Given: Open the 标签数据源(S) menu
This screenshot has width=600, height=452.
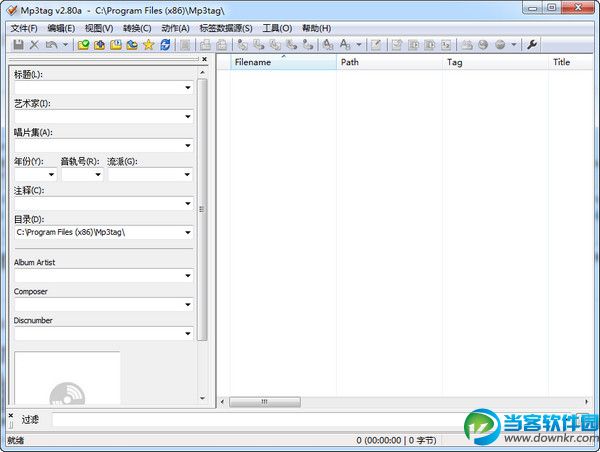Looking at the screenshot, I should tap(226, 28).
